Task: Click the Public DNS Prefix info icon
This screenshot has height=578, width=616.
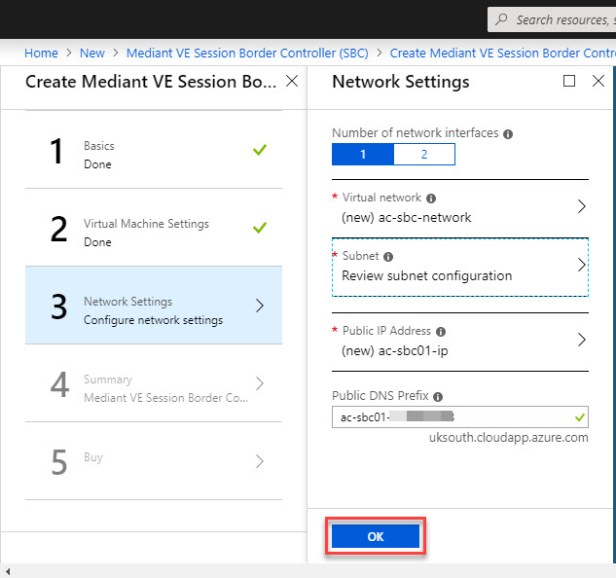Action: 438,397
